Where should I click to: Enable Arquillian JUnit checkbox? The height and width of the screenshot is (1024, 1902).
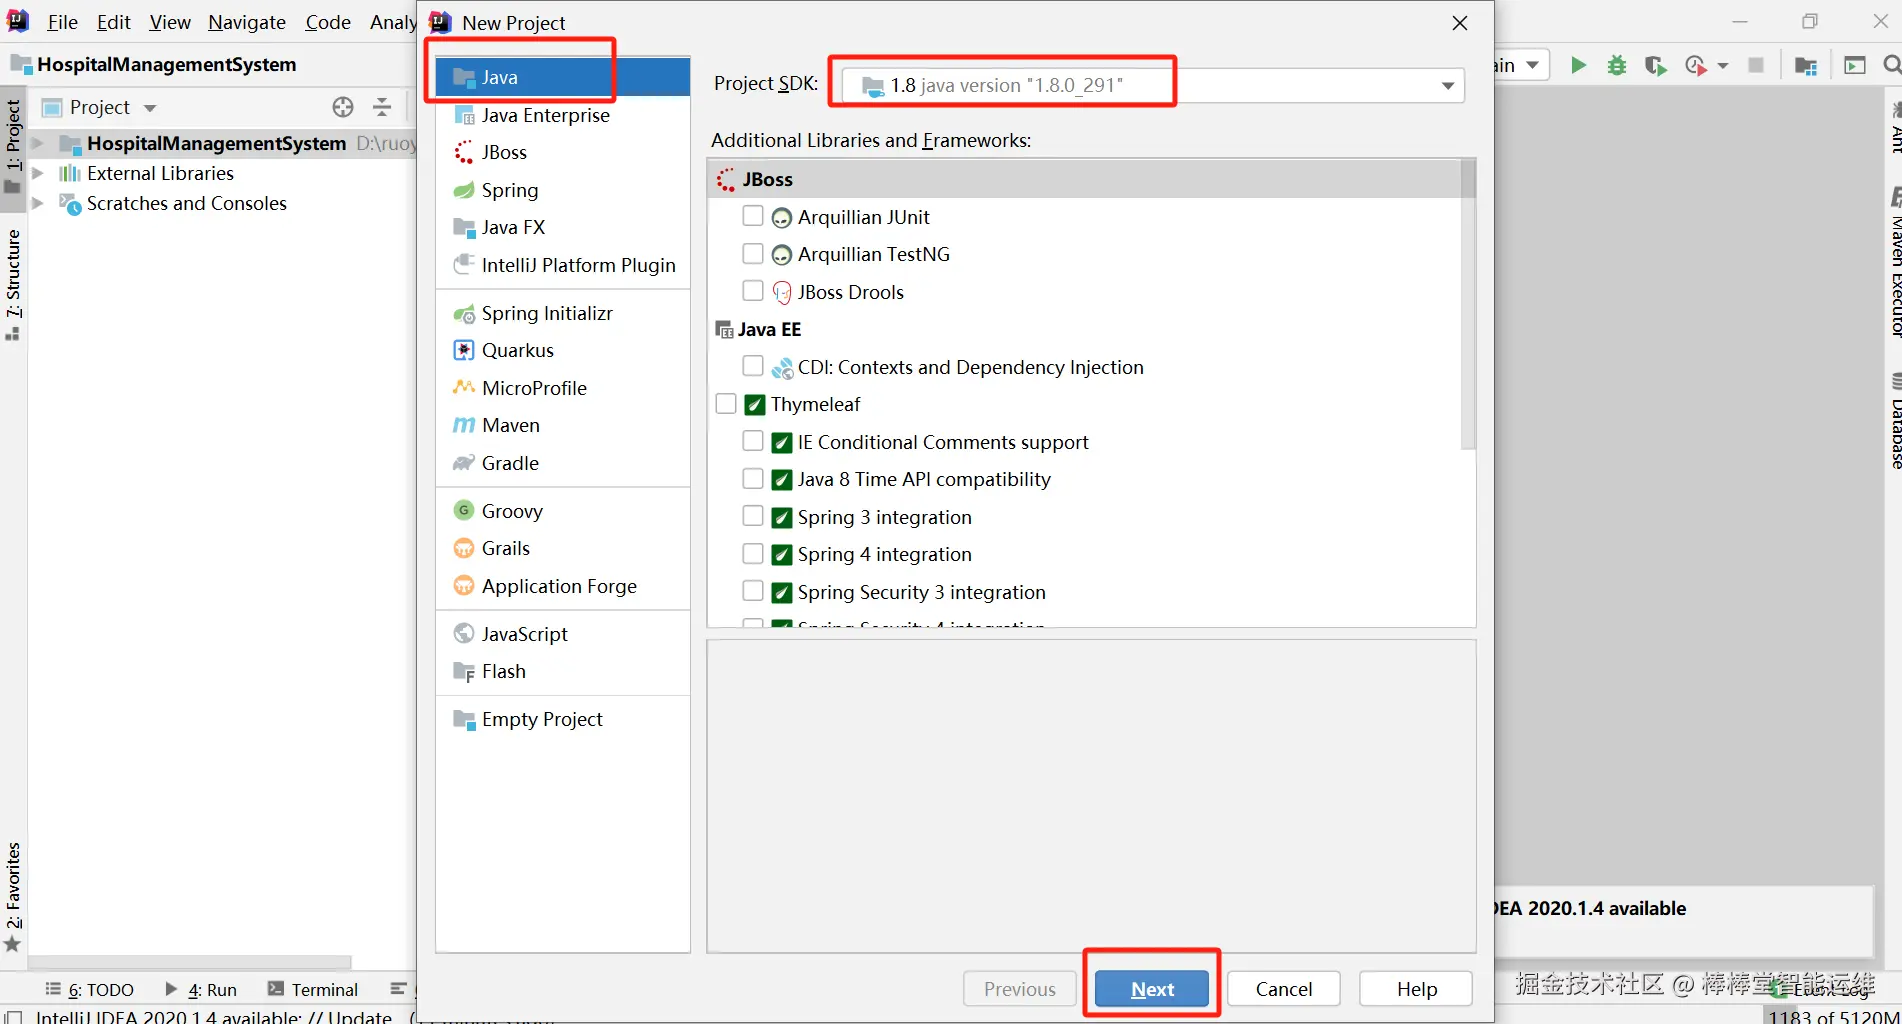coord(753,216)
